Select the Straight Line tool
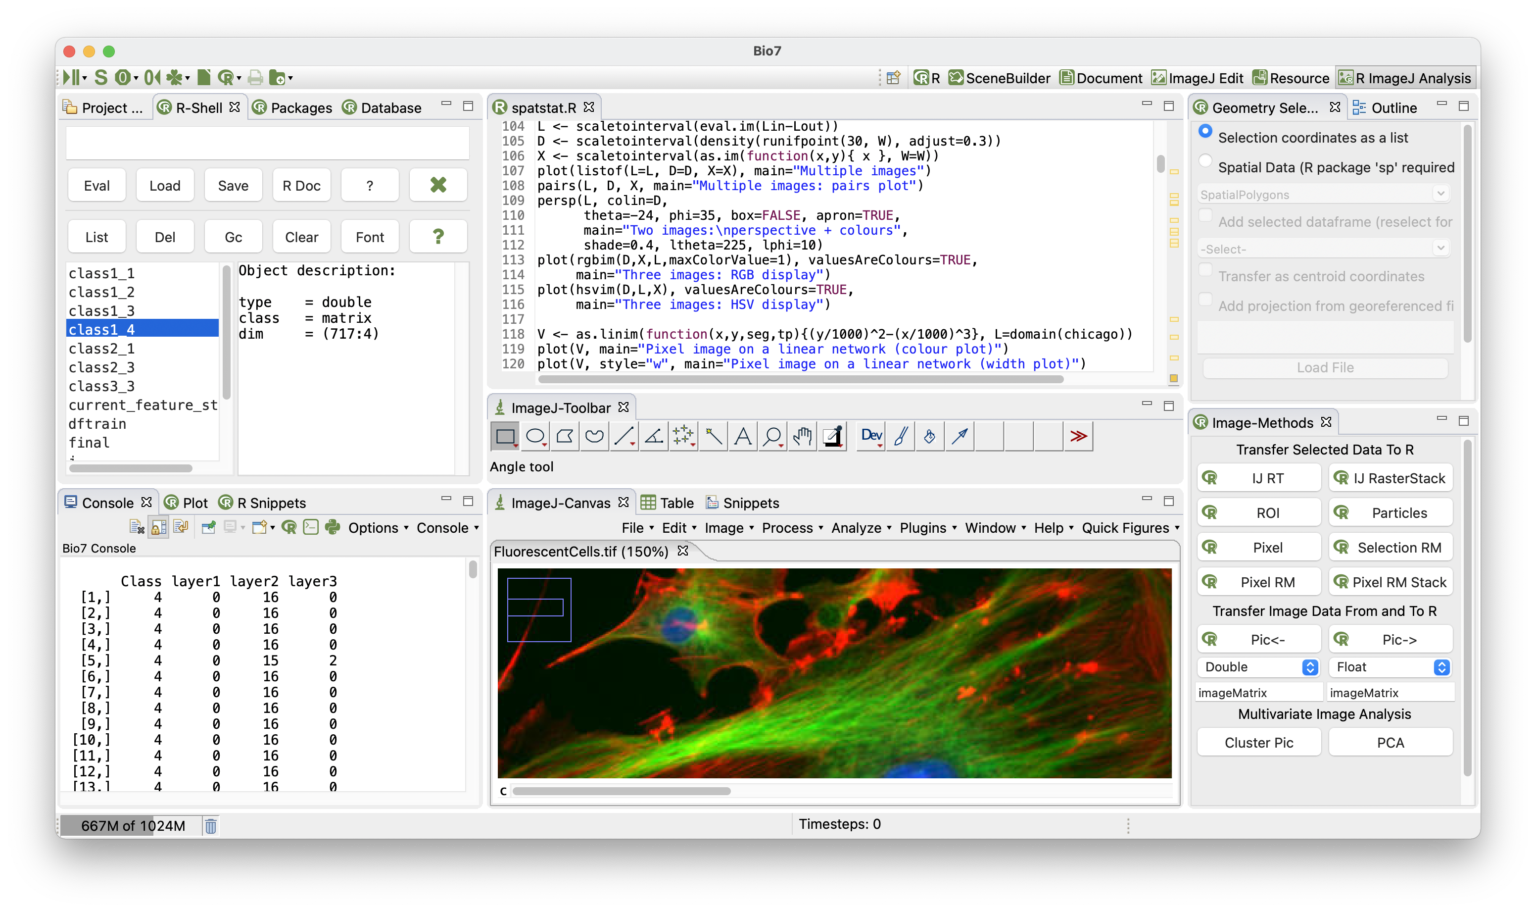The height and width of the screenshot is (912, 1536). pyautogui.click(x=624, y=436)
